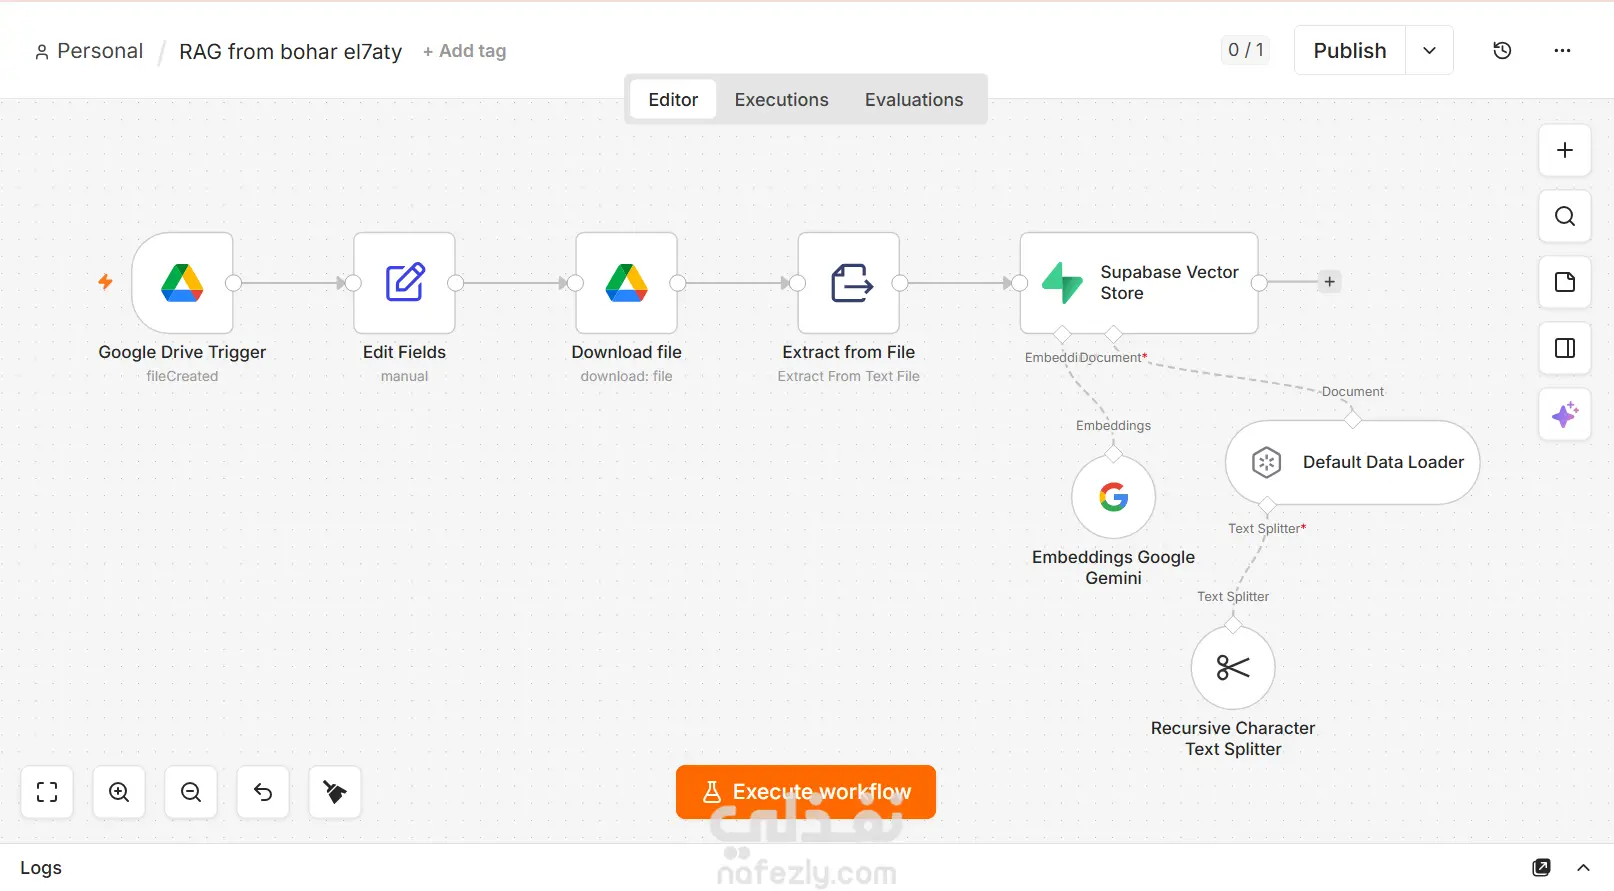Click the Embedding connector diamond on Supabase
The width and height of the screenshot is (1614, 891).
pos(1062,333)
